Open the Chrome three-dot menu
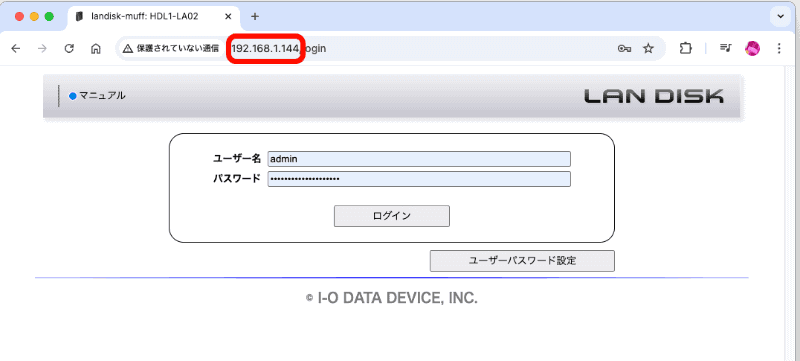The width and height of the screenshot is (800, 361). [x=779, y=48]
